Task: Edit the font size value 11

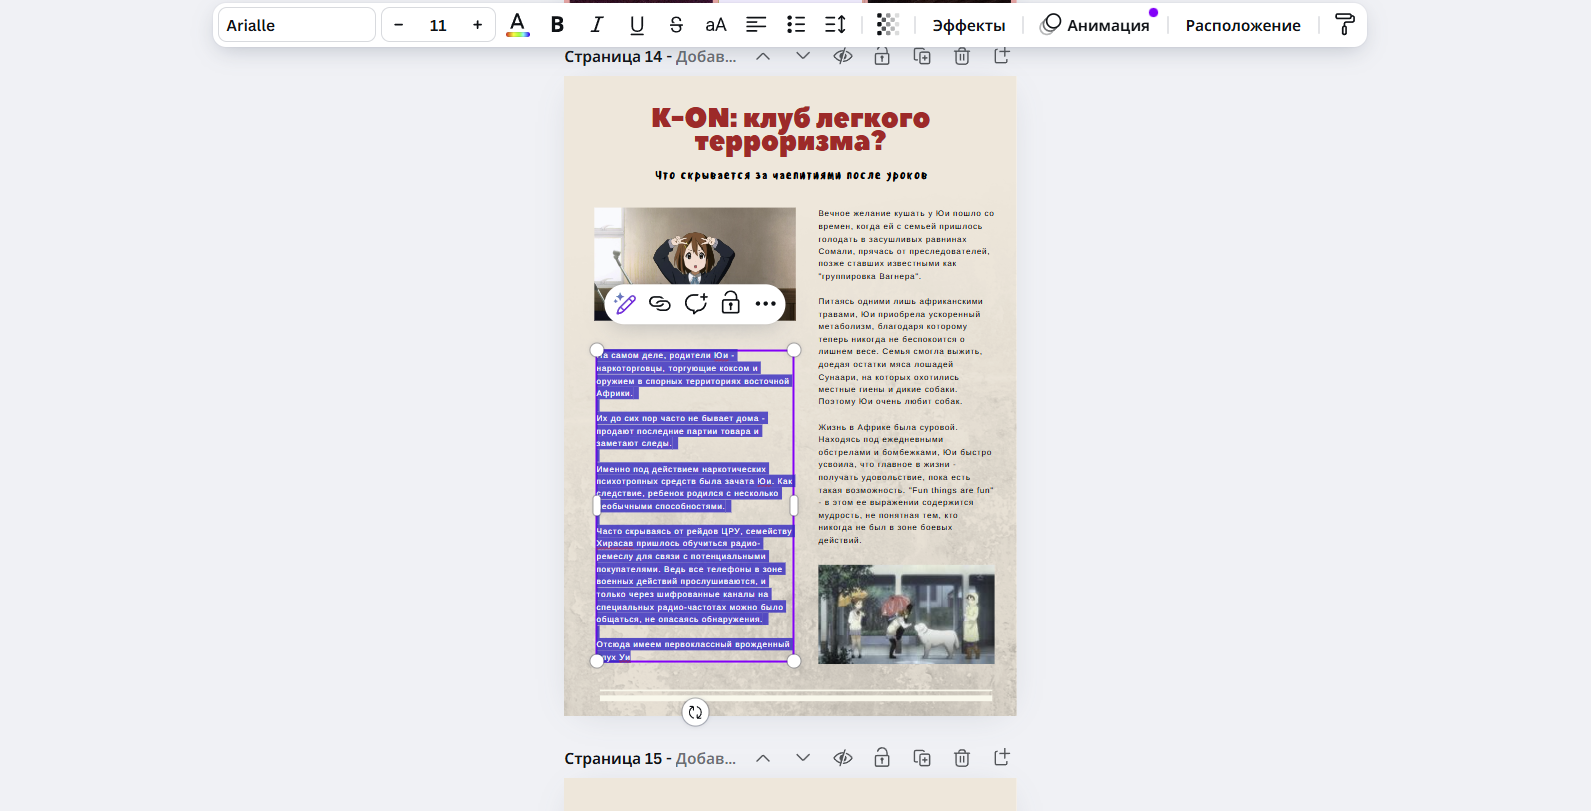Action: point(438,25)
